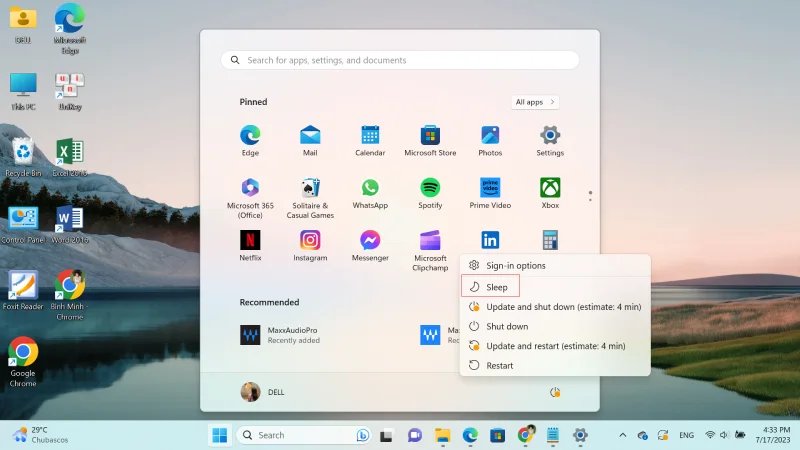The image size is (800, 450).
Task: Open File Explorer from the taskbar
Action: (x=442, y=436)
